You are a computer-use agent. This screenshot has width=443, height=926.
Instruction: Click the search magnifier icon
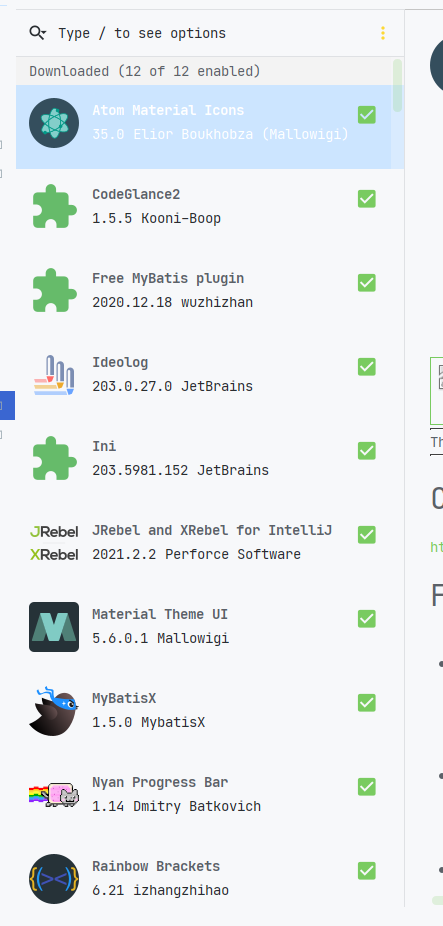click(x=37, y=33)
